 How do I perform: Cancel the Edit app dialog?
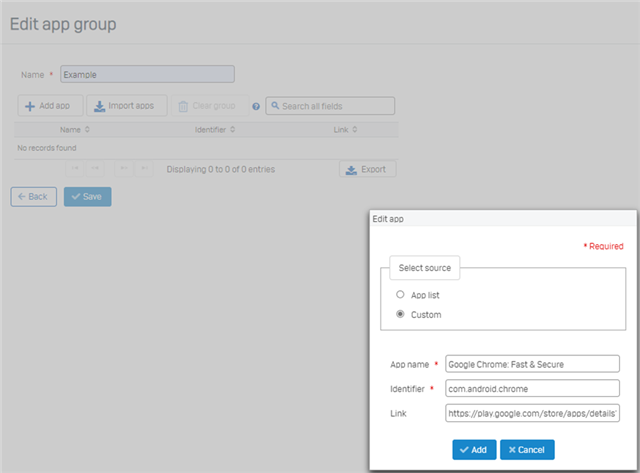pos(527,450)
